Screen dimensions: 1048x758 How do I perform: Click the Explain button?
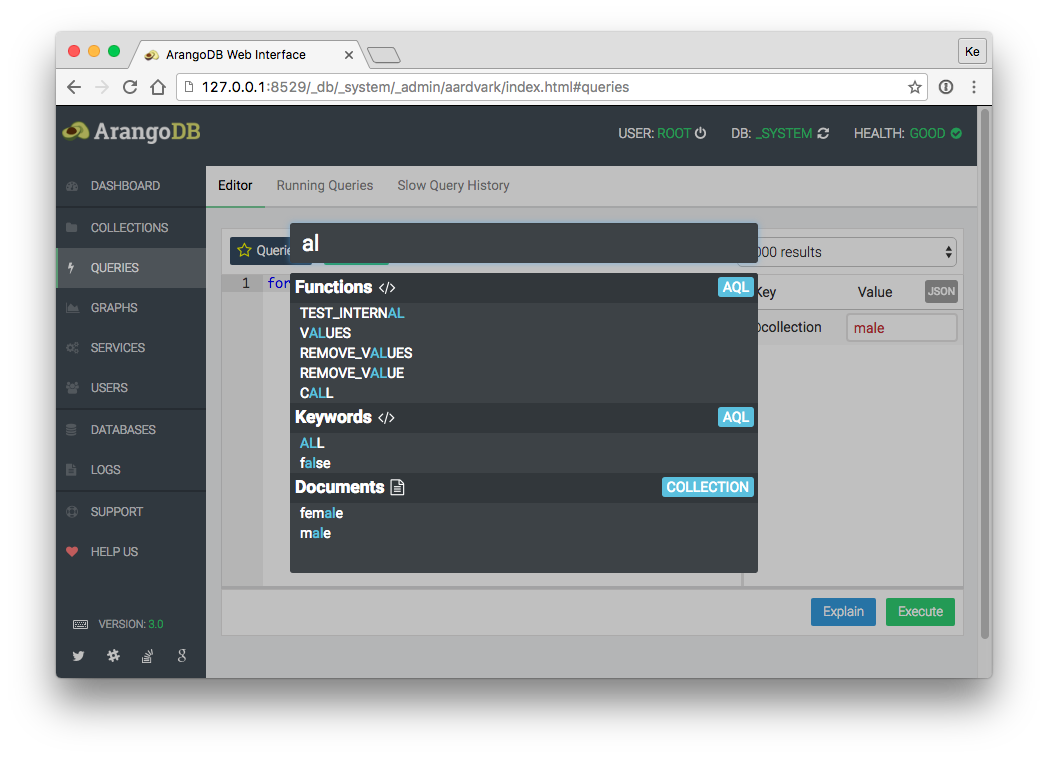(x=843, y=612)
